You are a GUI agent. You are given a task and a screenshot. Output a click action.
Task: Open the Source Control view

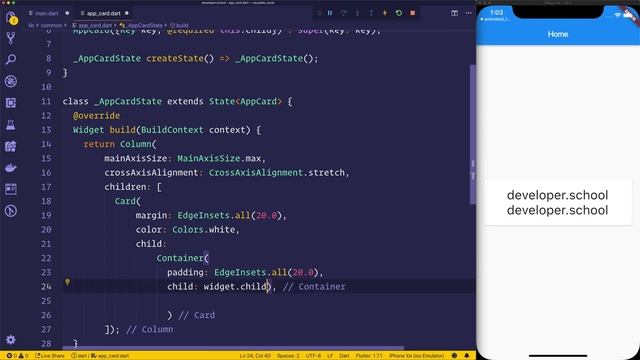[x=11, y=38]
